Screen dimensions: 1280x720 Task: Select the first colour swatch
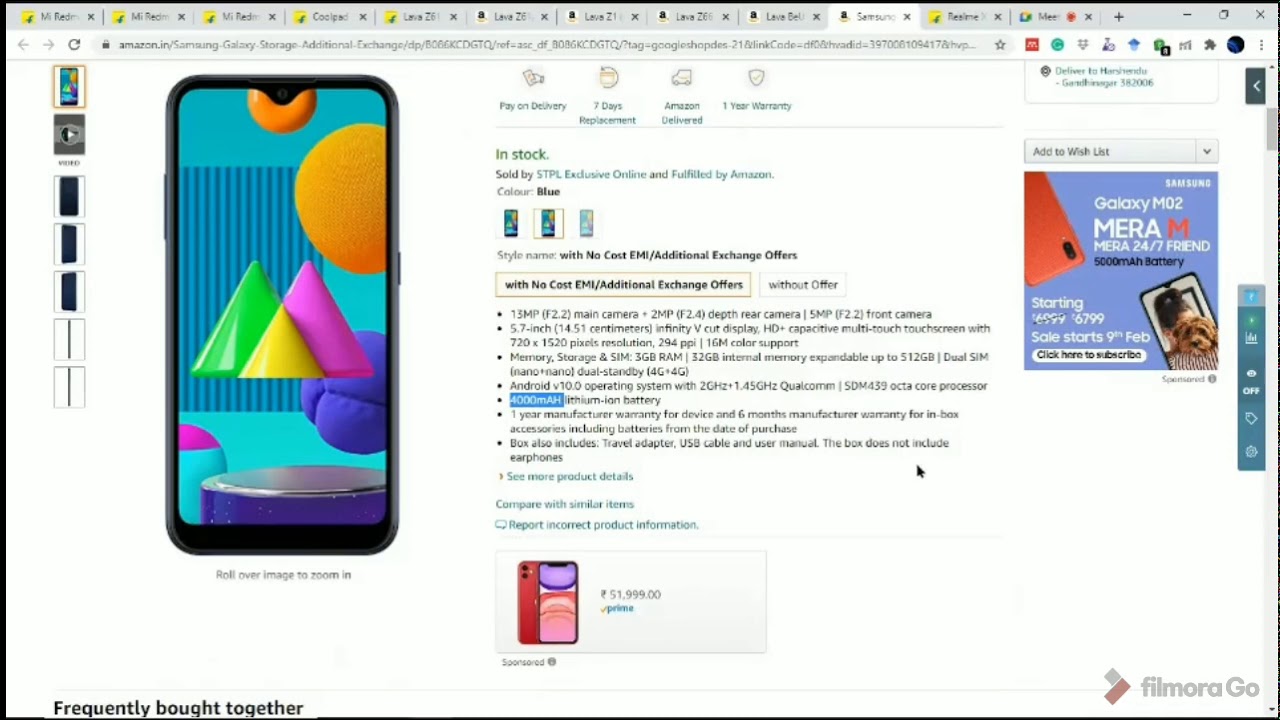pyautogui.click(x=511, y=223)
